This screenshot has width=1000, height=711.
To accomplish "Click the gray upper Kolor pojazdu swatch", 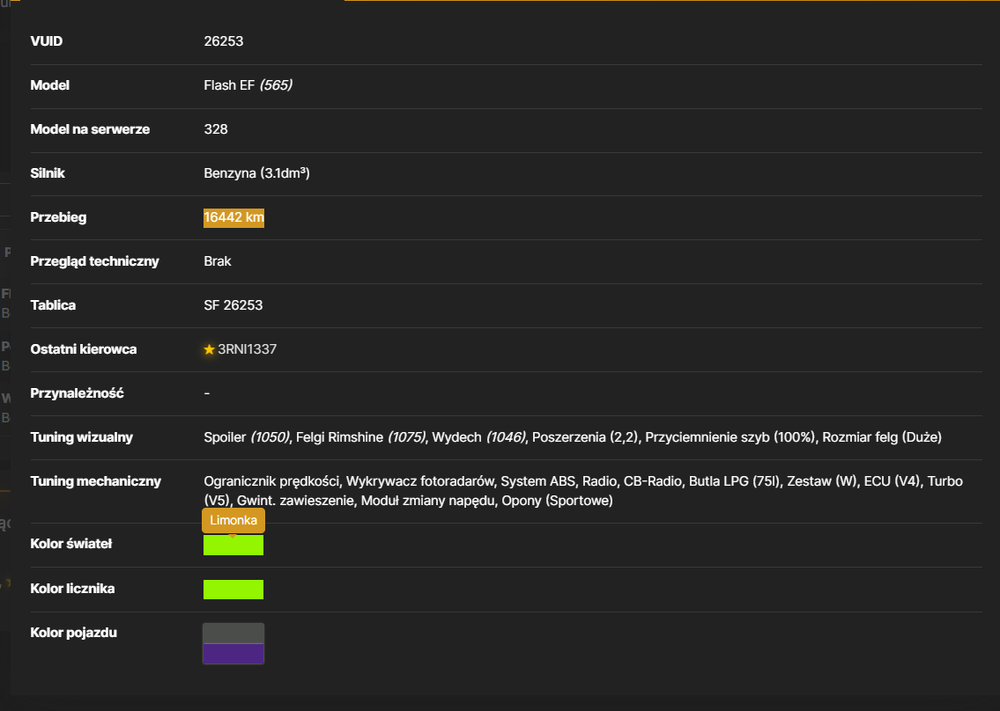I will click(x=233, y=634).
